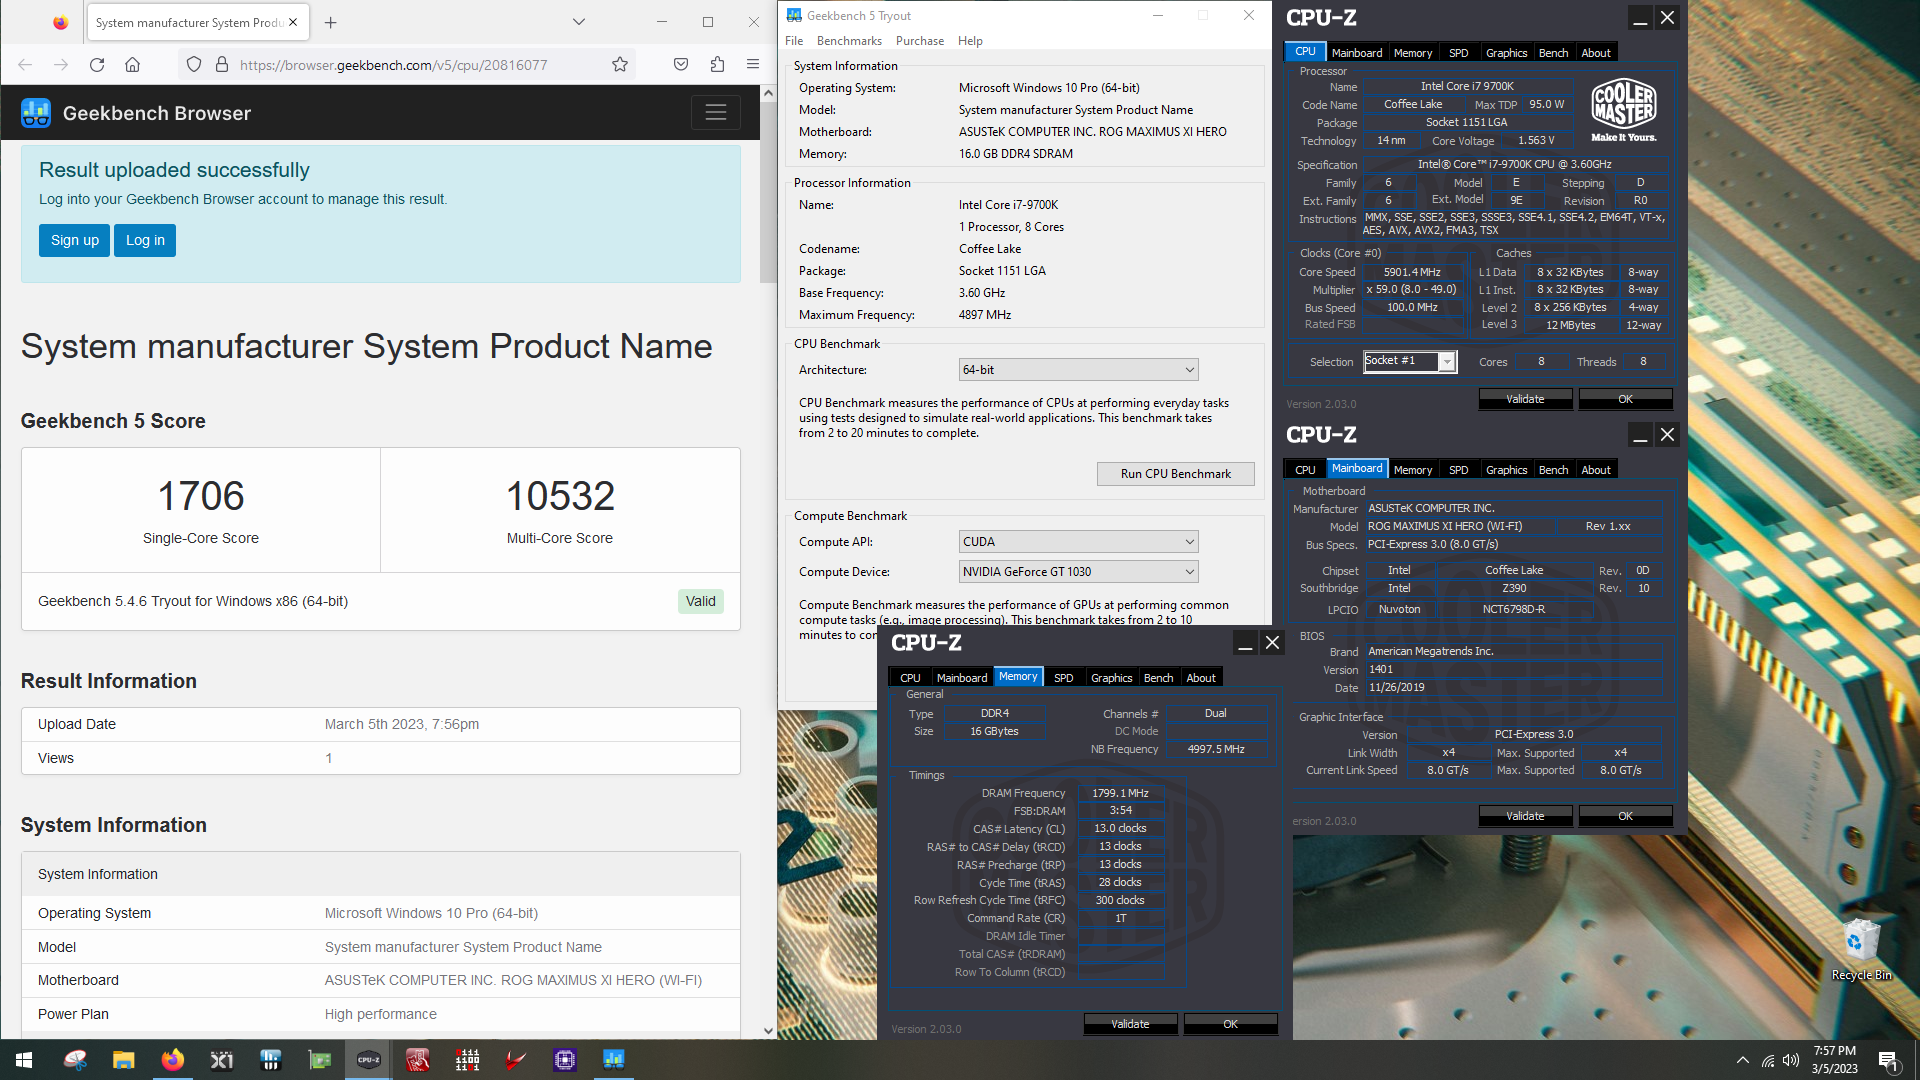Select CPU tab in Mainboard CPU-Z window

[x=1305, y=470]
